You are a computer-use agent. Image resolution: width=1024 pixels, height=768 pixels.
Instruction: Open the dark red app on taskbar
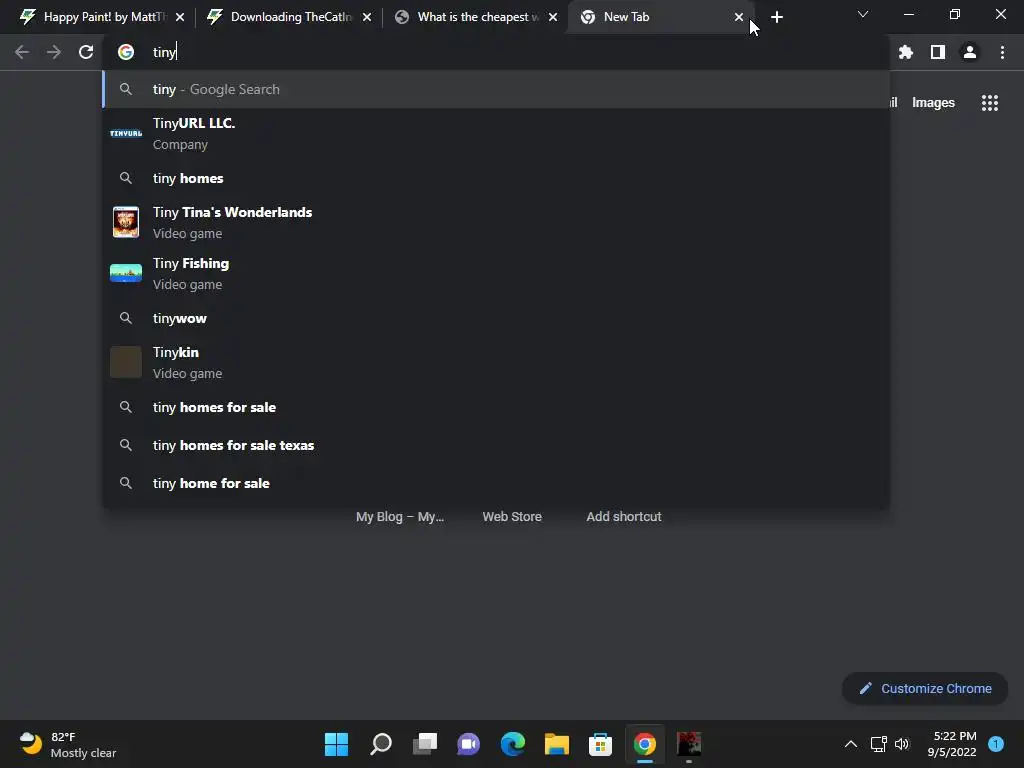(x=688, y=744)
